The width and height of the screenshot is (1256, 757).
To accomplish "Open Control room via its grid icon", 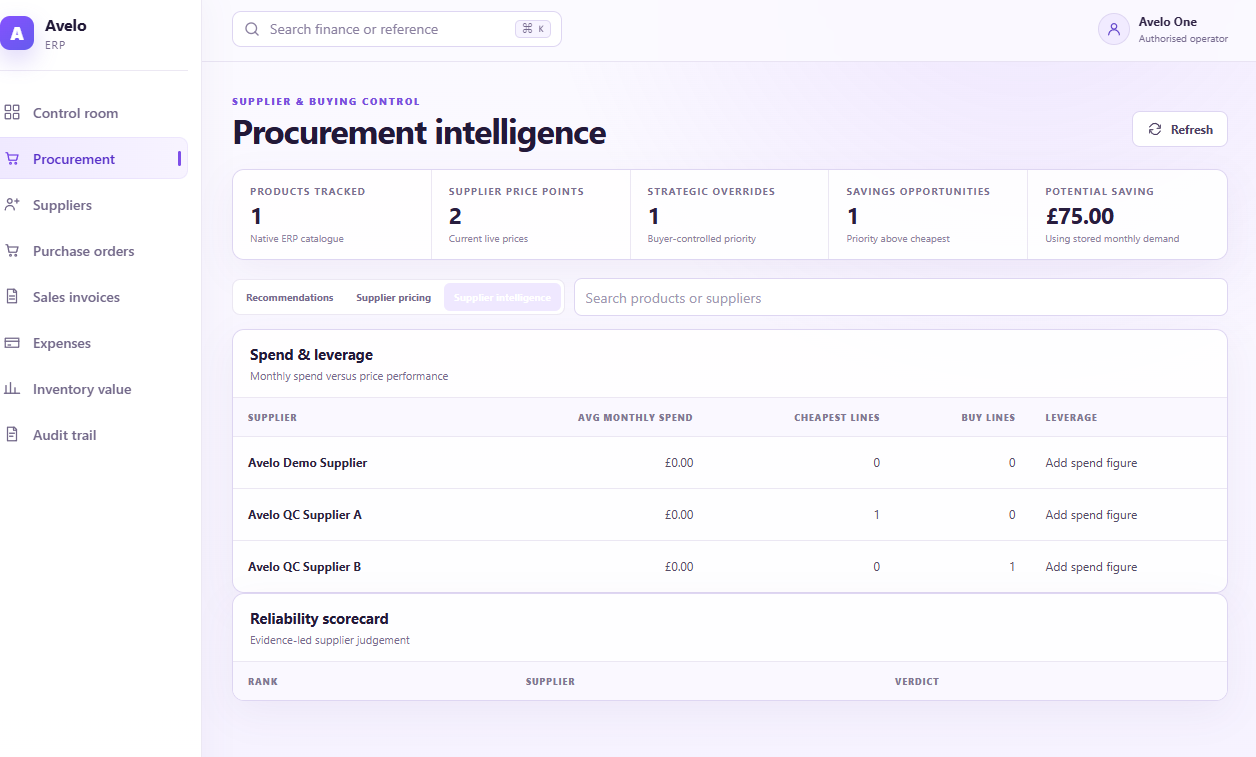I will coord(13,113).
